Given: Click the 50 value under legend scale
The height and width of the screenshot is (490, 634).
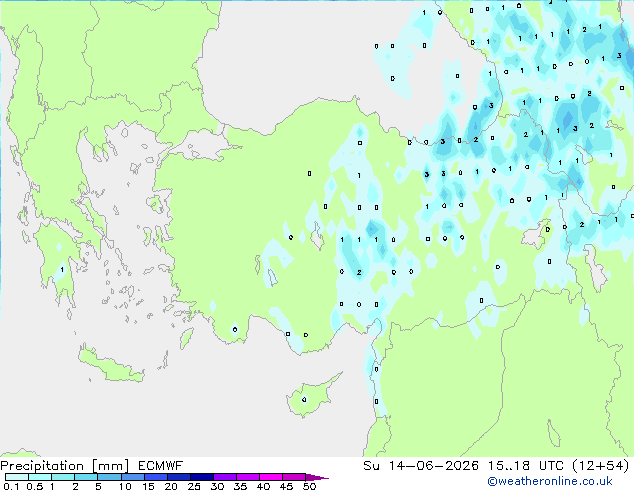Looking at the screenshot, I should [x=309, y=486].
